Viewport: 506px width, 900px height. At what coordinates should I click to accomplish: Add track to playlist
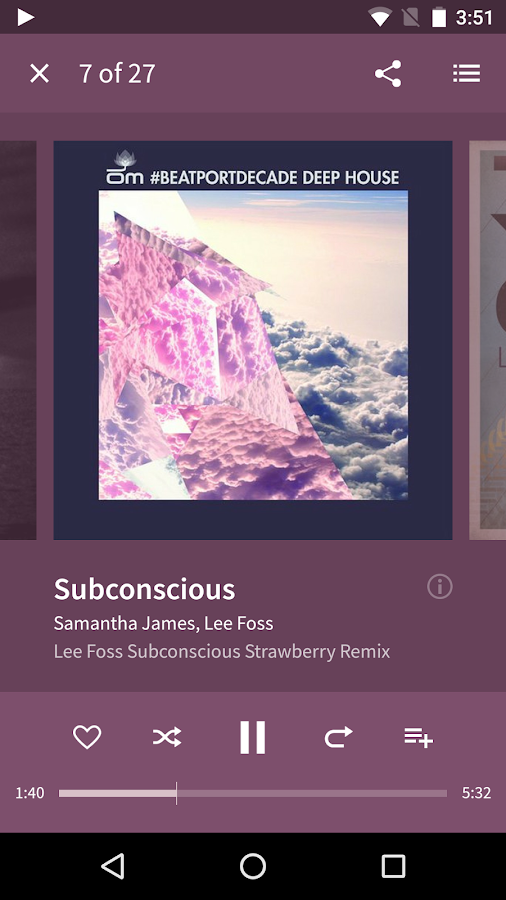pos(418,736)
